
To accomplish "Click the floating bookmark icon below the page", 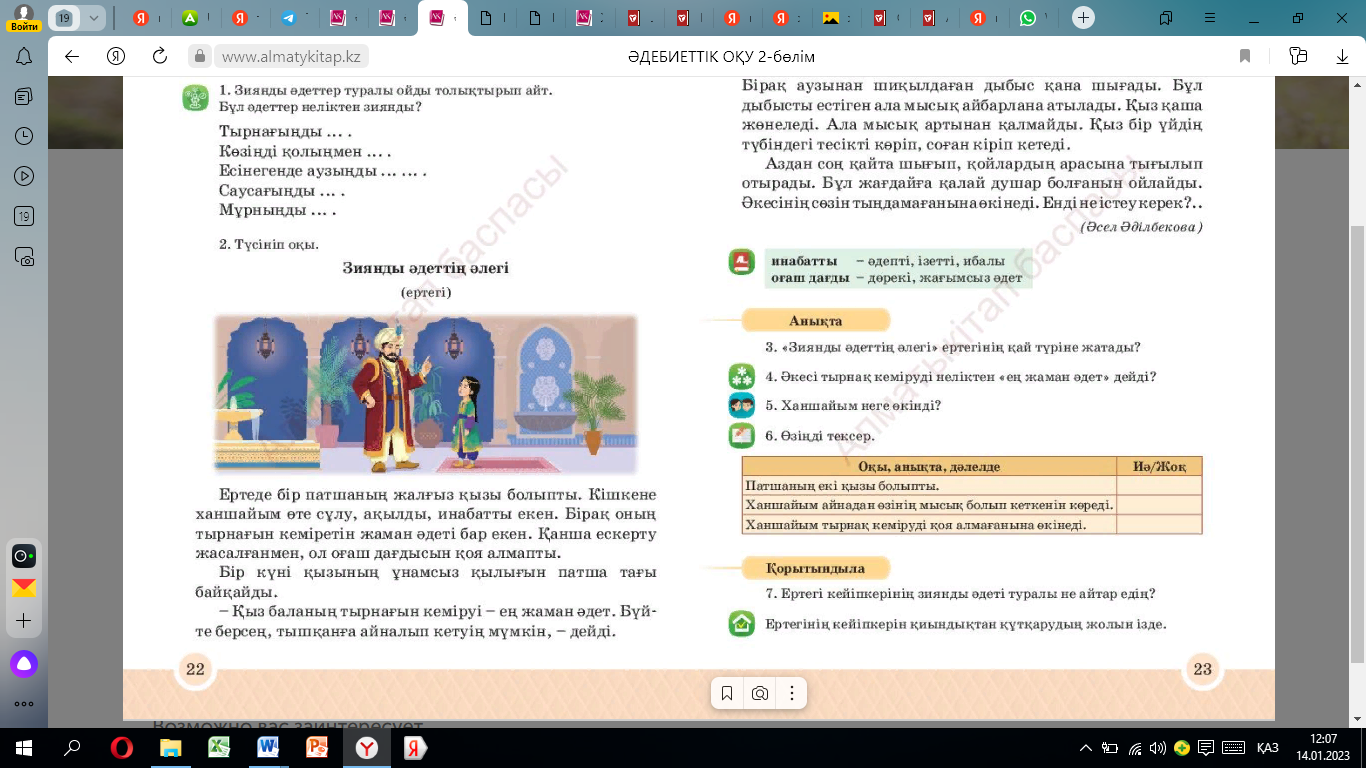I will pos(727,693).
